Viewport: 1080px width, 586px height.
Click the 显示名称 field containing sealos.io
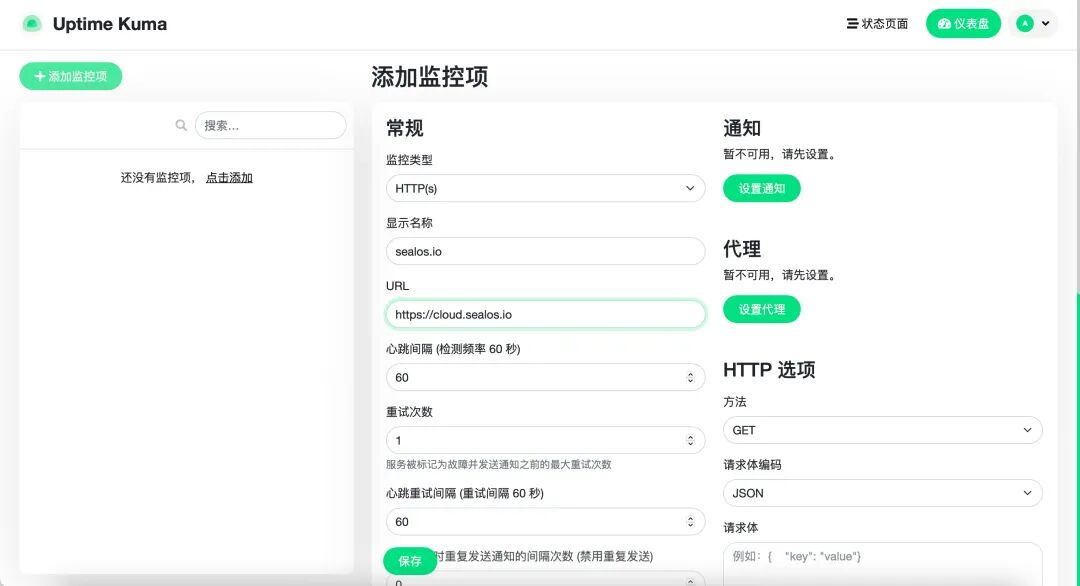click(x=546, y=251)
